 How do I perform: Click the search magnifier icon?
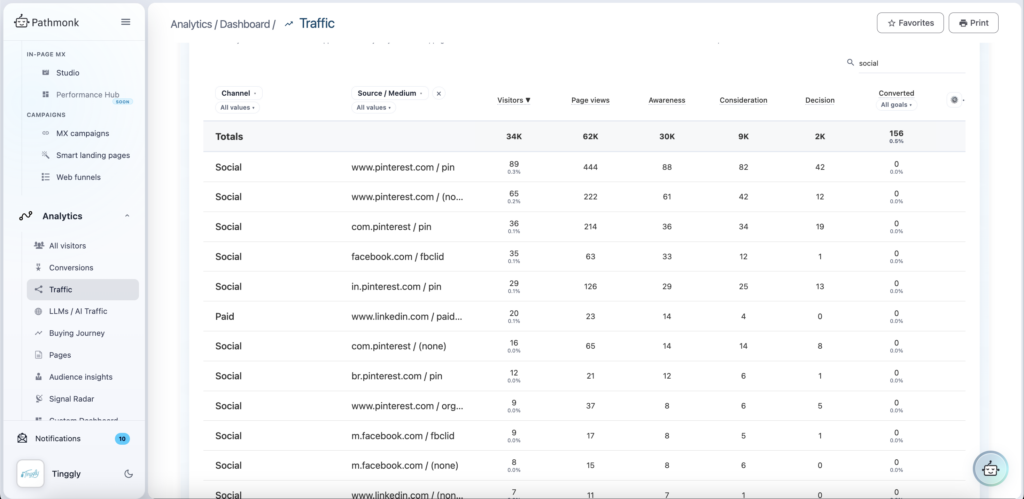(x=850, y=63)
